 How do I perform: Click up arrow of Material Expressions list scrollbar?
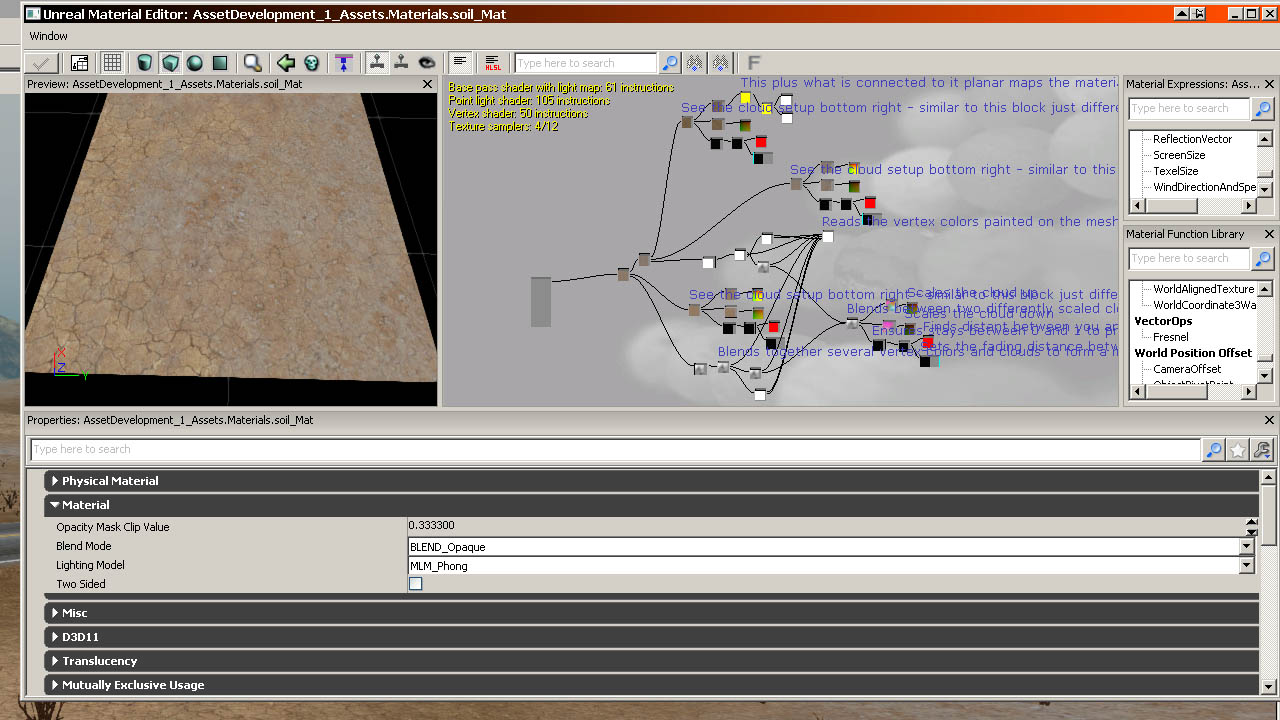pyautogui.click(x=1265, y=137)
